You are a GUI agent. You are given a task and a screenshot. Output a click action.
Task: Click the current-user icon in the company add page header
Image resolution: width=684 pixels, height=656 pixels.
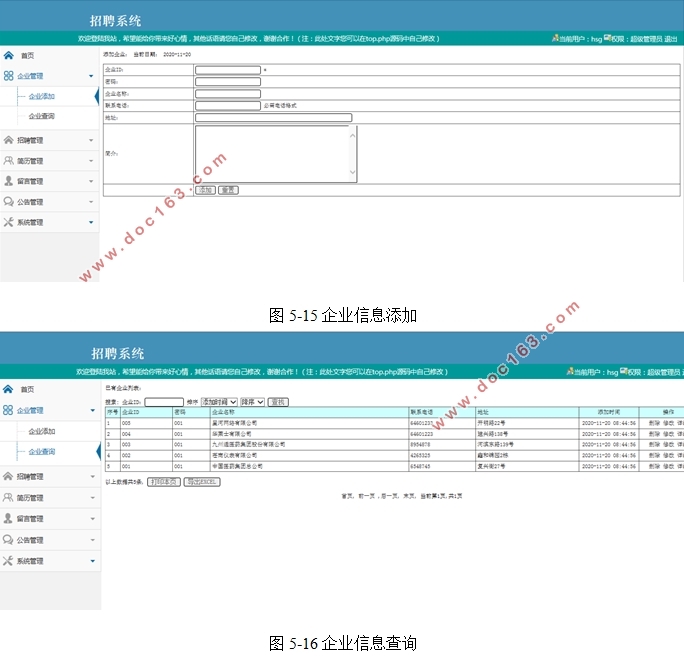click(x=555, y=38)
